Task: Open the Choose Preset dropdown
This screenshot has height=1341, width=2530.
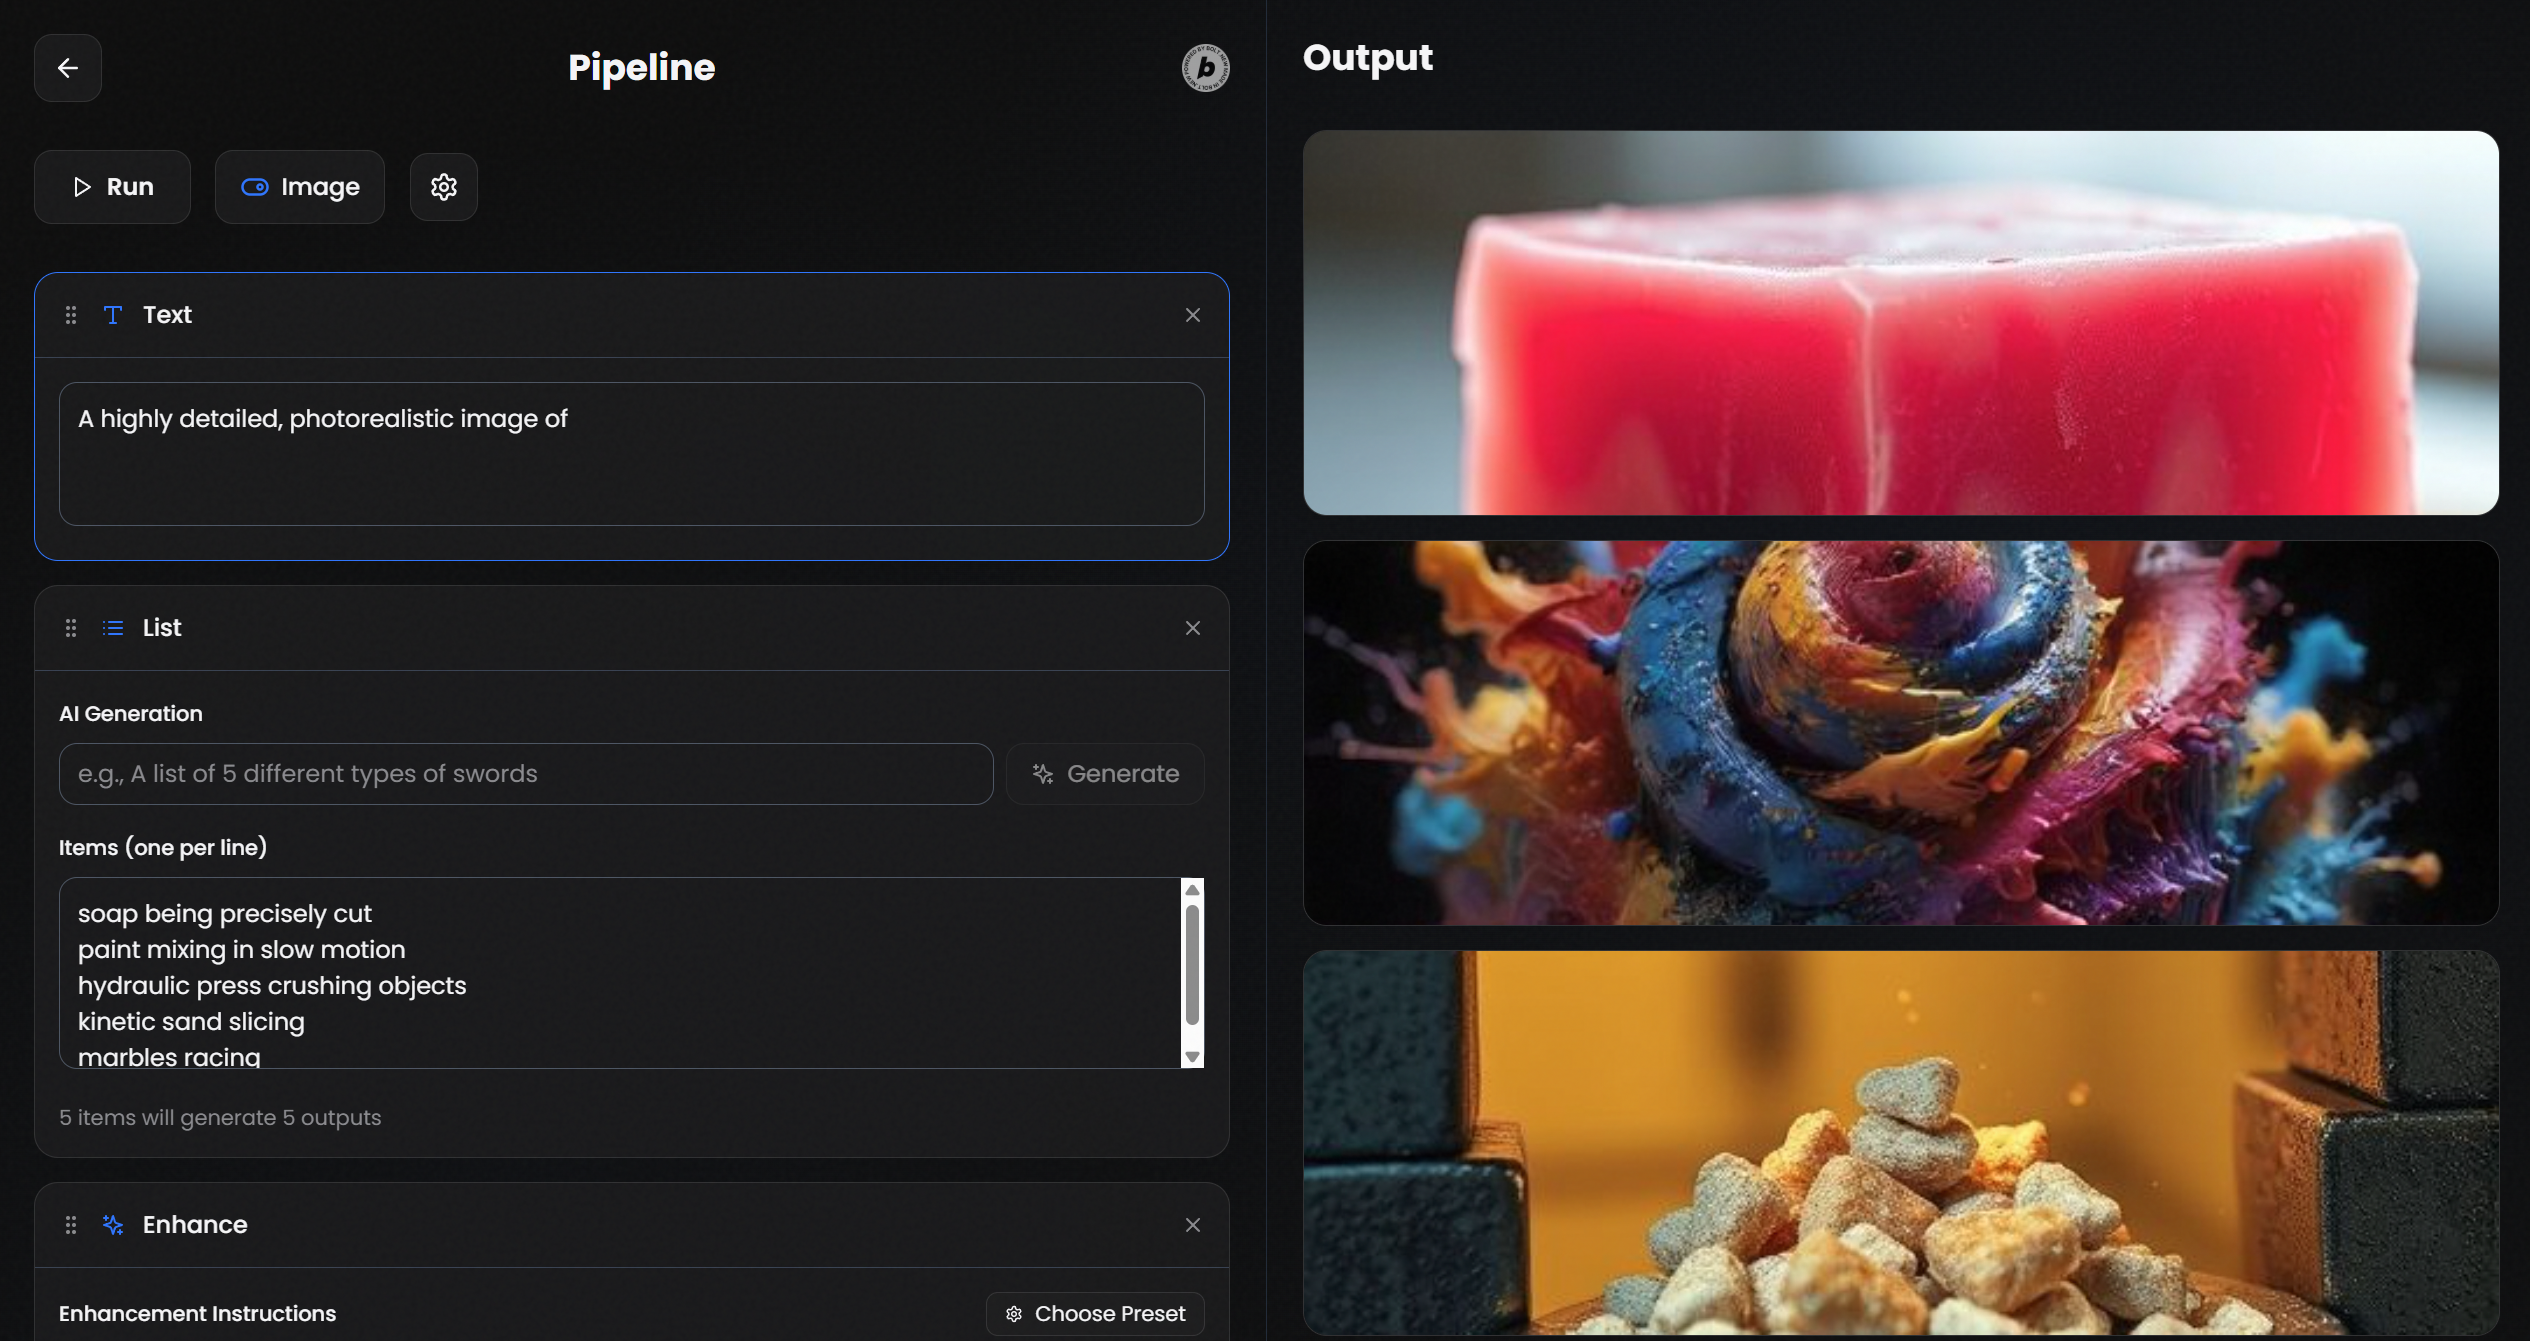Action: (1095, 1313)
